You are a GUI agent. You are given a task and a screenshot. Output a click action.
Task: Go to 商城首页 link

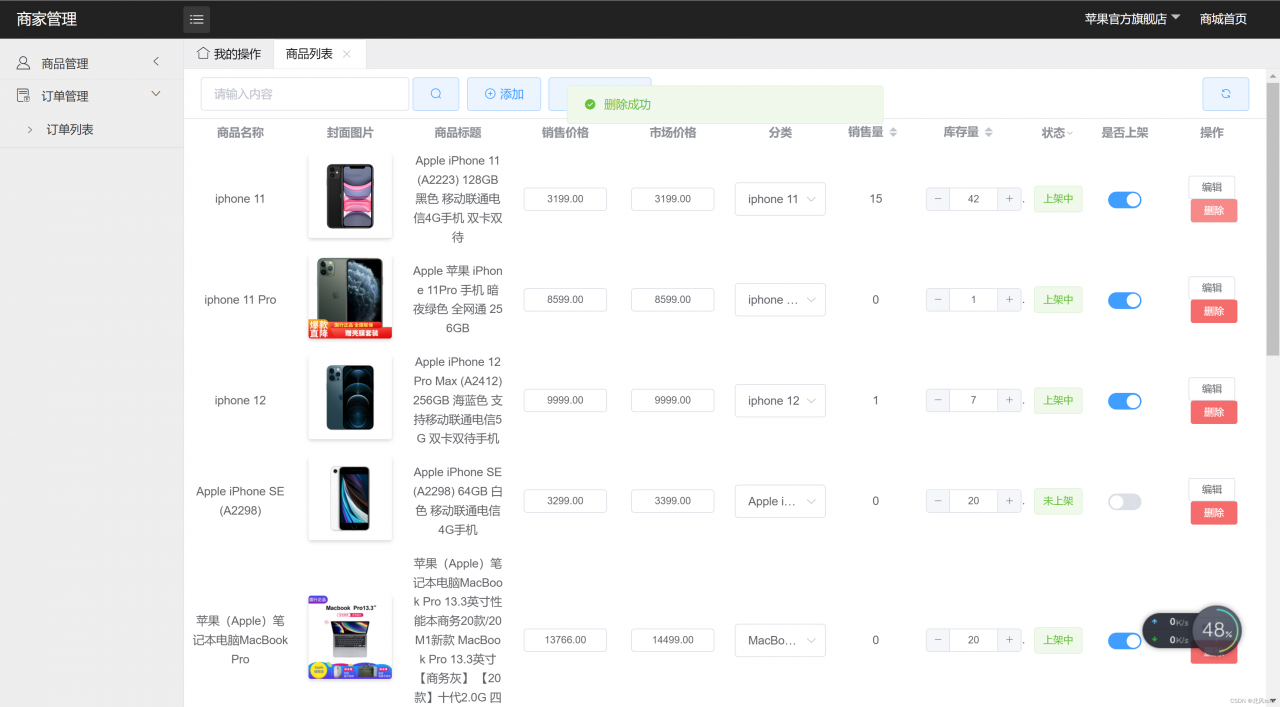coord(1223,19)
